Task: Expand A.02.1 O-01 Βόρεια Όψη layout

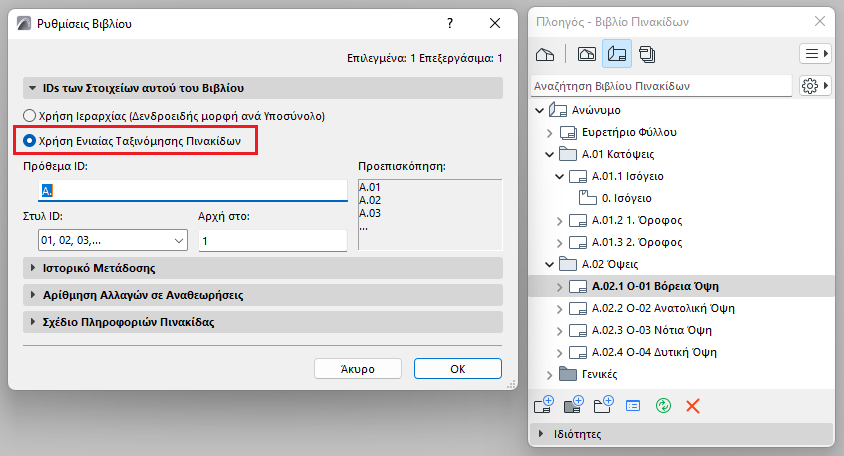Action: (559, 287)
